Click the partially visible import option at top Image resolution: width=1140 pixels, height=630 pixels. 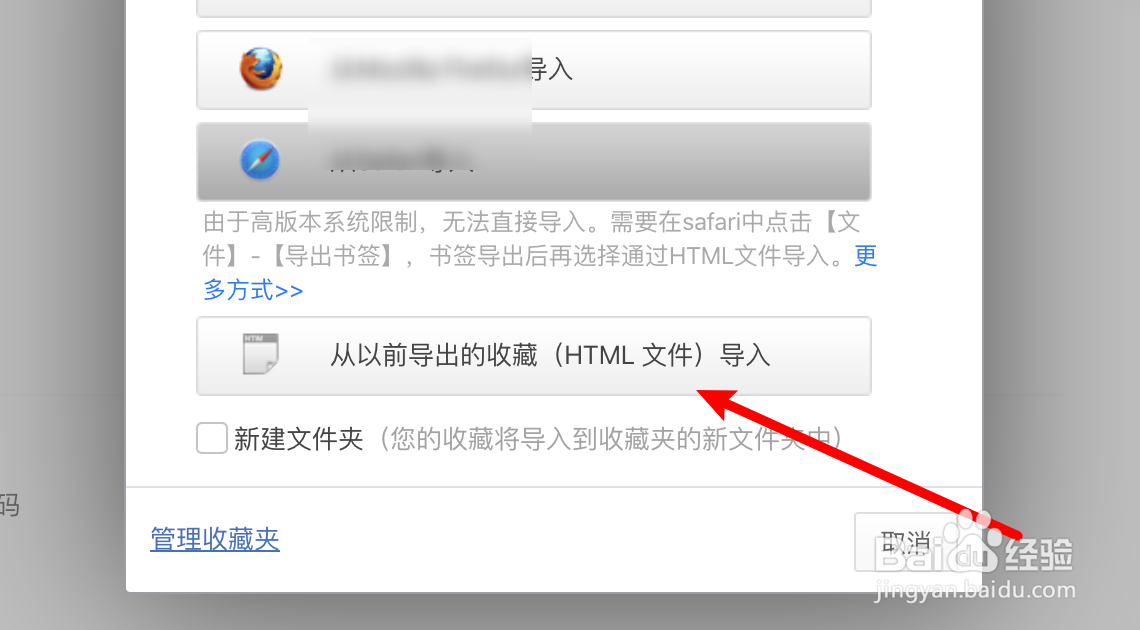[534, 8]
